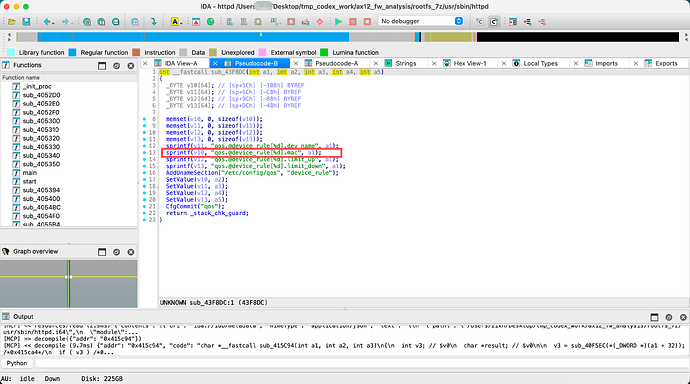The image size is (690, 384).
Task: Select sub_4052D0 in Functions list
Action: (x=41, y=95)
